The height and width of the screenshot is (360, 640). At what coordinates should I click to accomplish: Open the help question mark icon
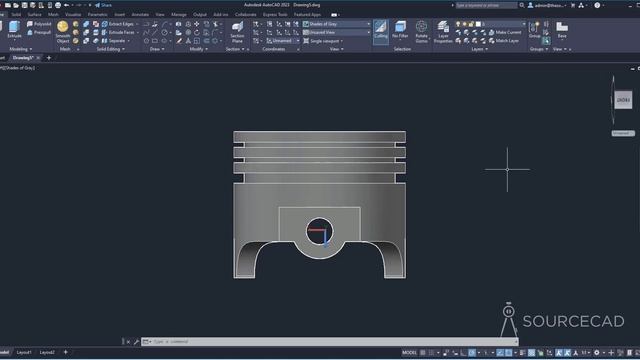[597, 5]
